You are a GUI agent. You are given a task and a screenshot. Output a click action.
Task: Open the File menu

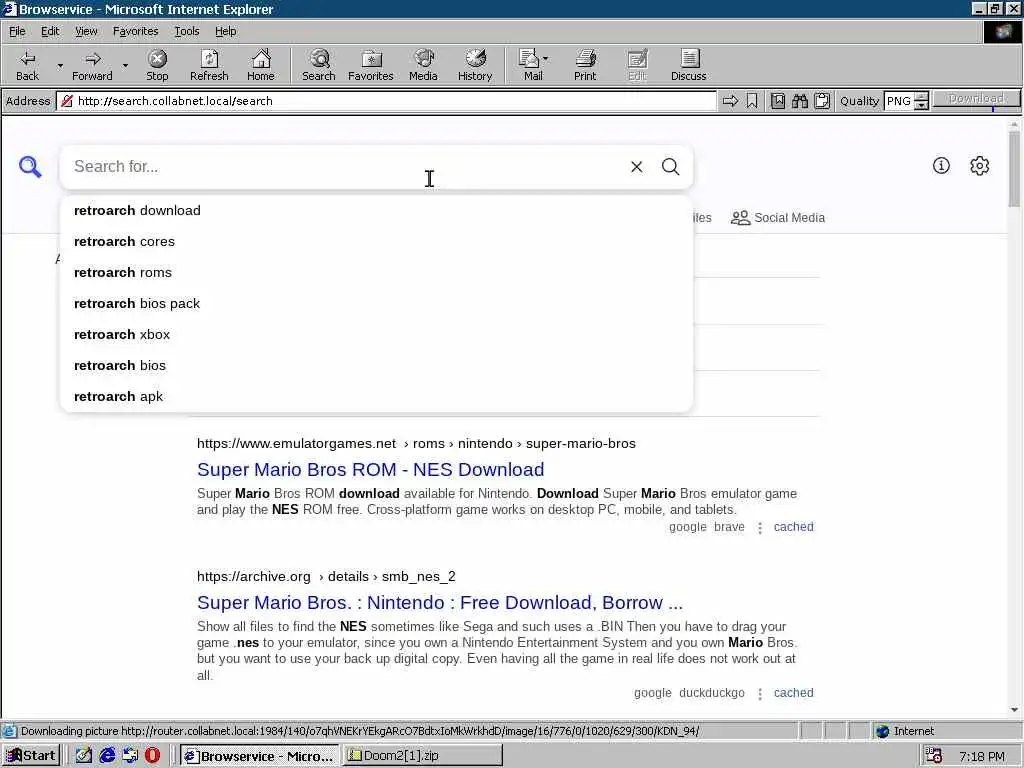click(x=17, y=31)
